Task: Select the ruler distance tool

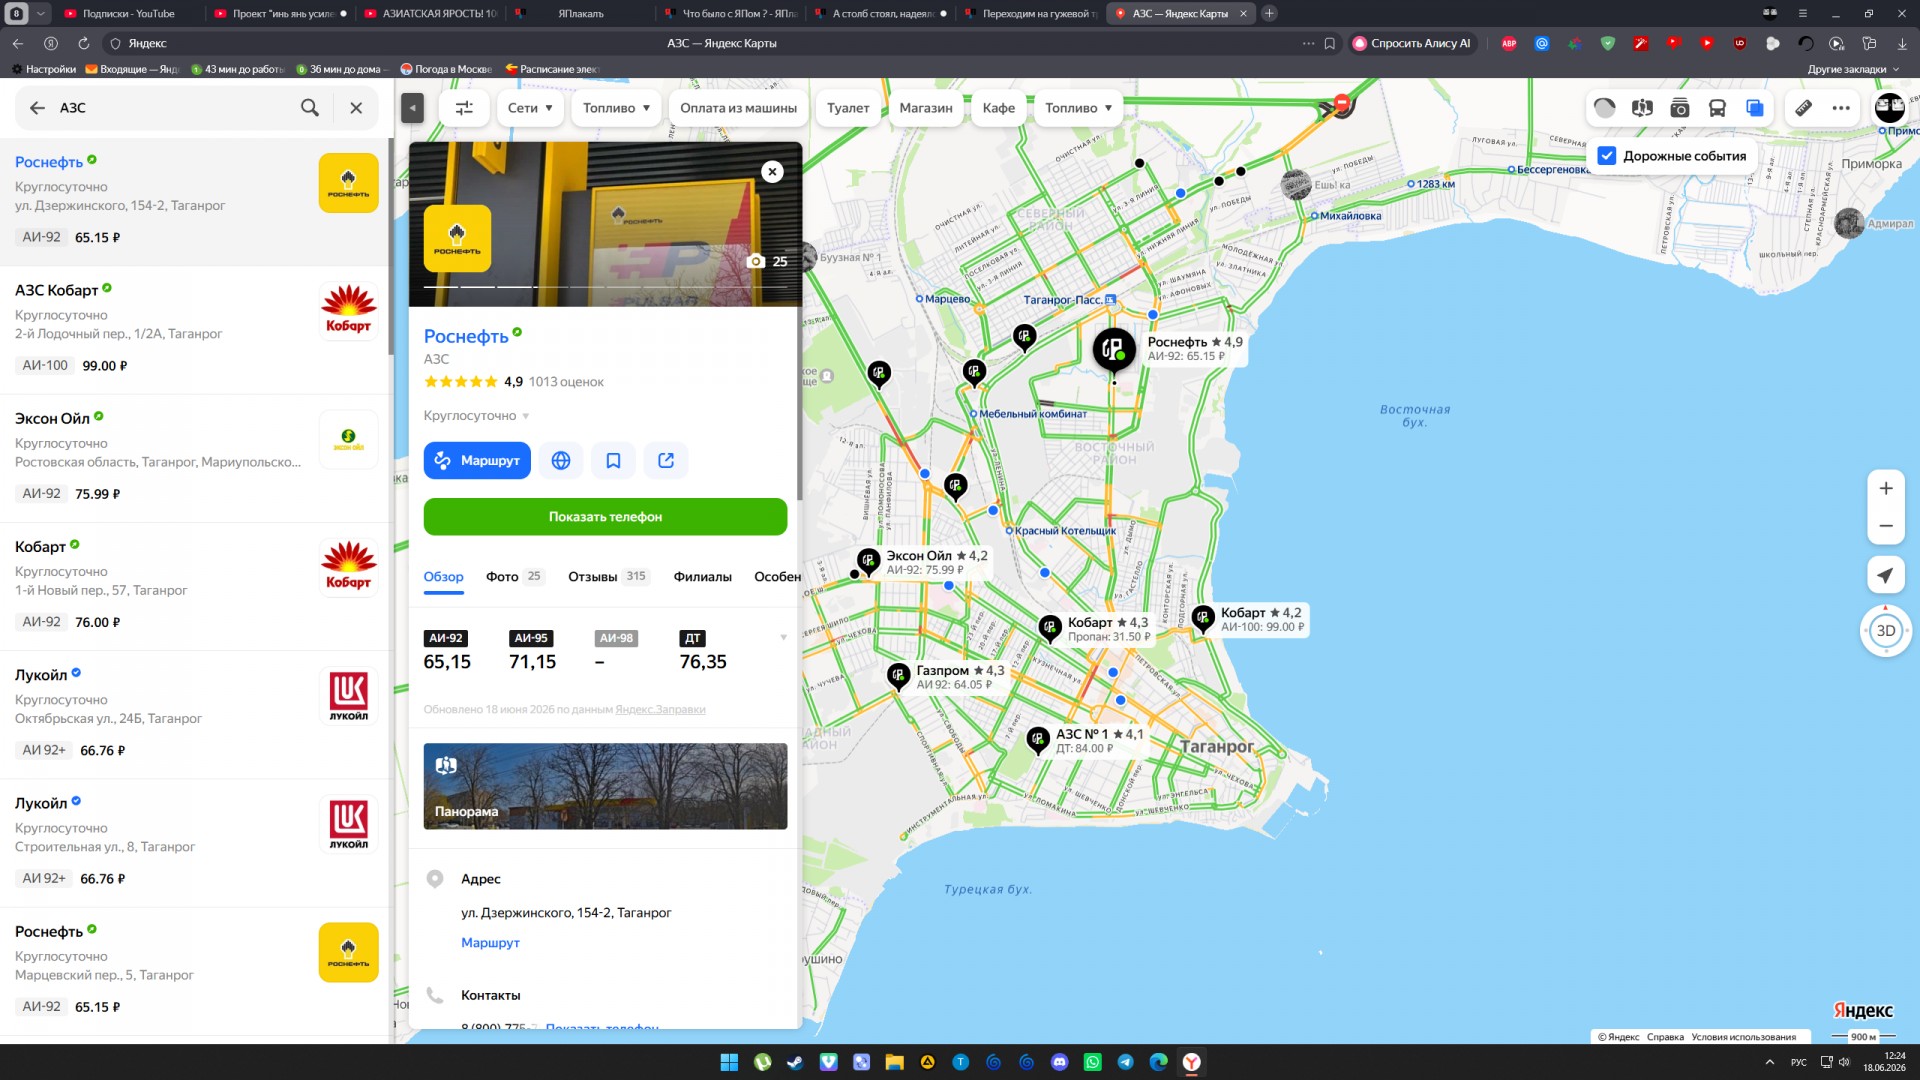Action: 1803,108
